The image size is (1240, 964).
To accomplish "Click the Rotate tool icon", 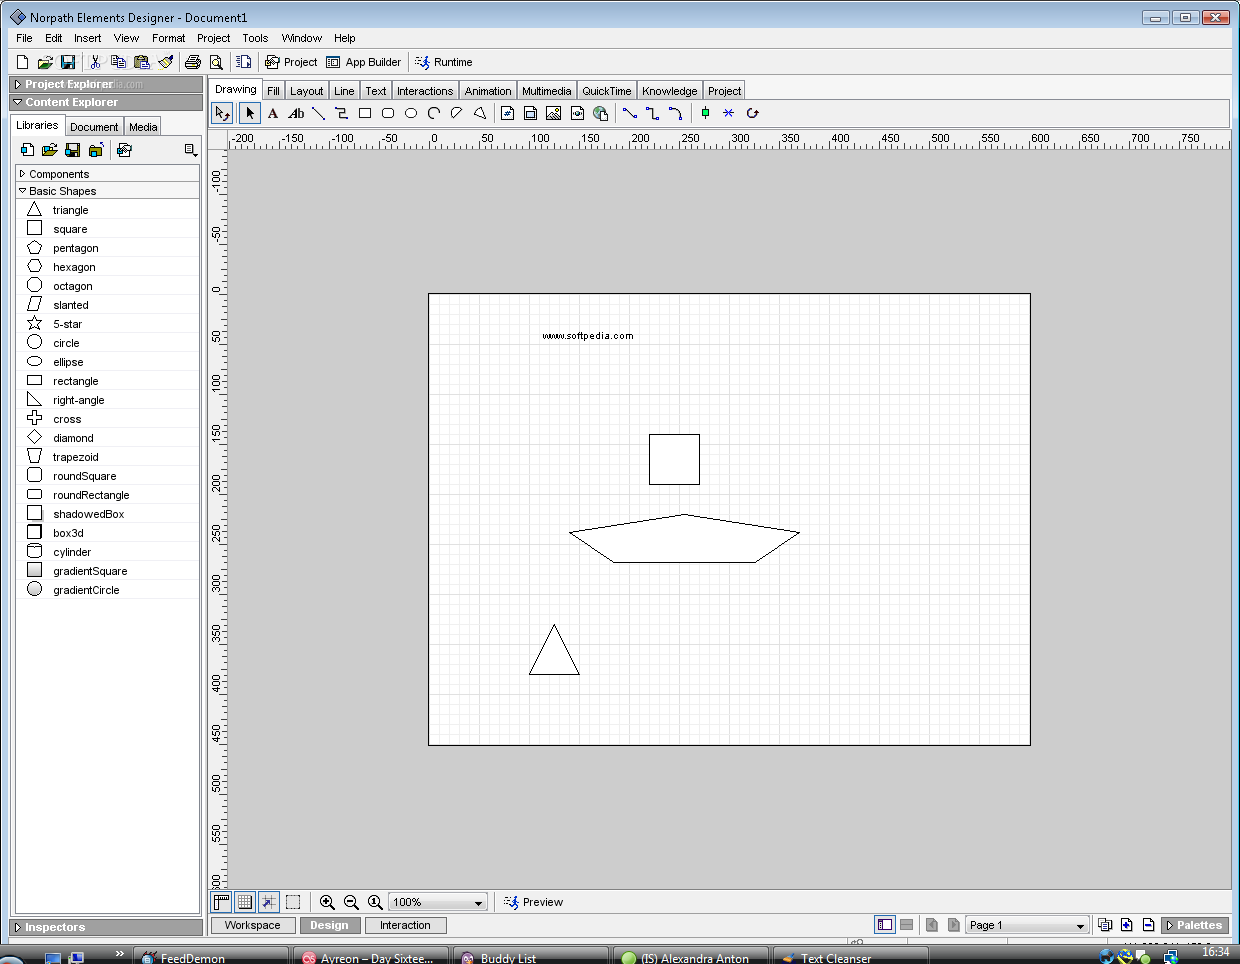I will [752, 113].
